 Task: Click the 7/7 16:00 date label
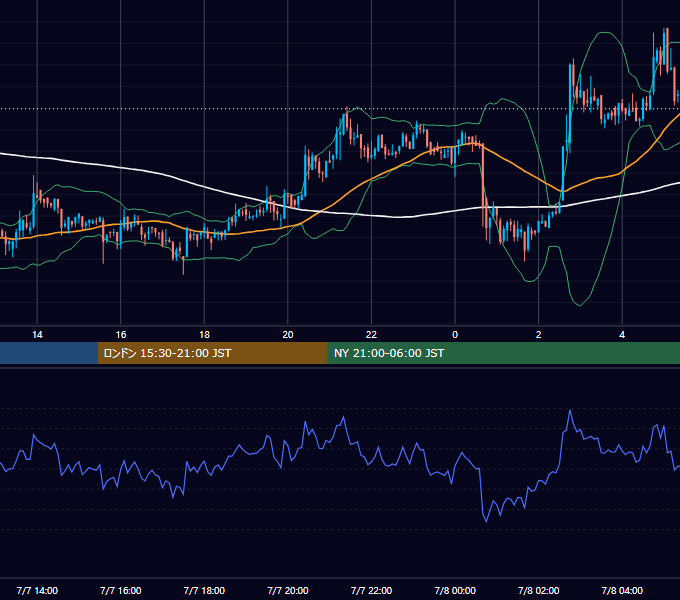121,590
